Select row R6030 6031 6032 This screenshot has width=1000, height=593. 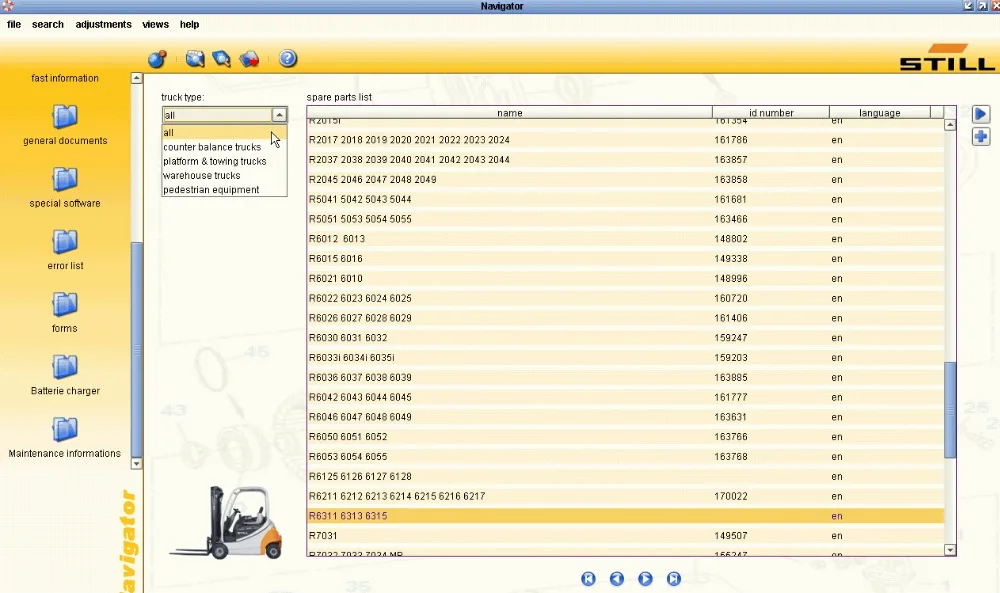[625, 337]
